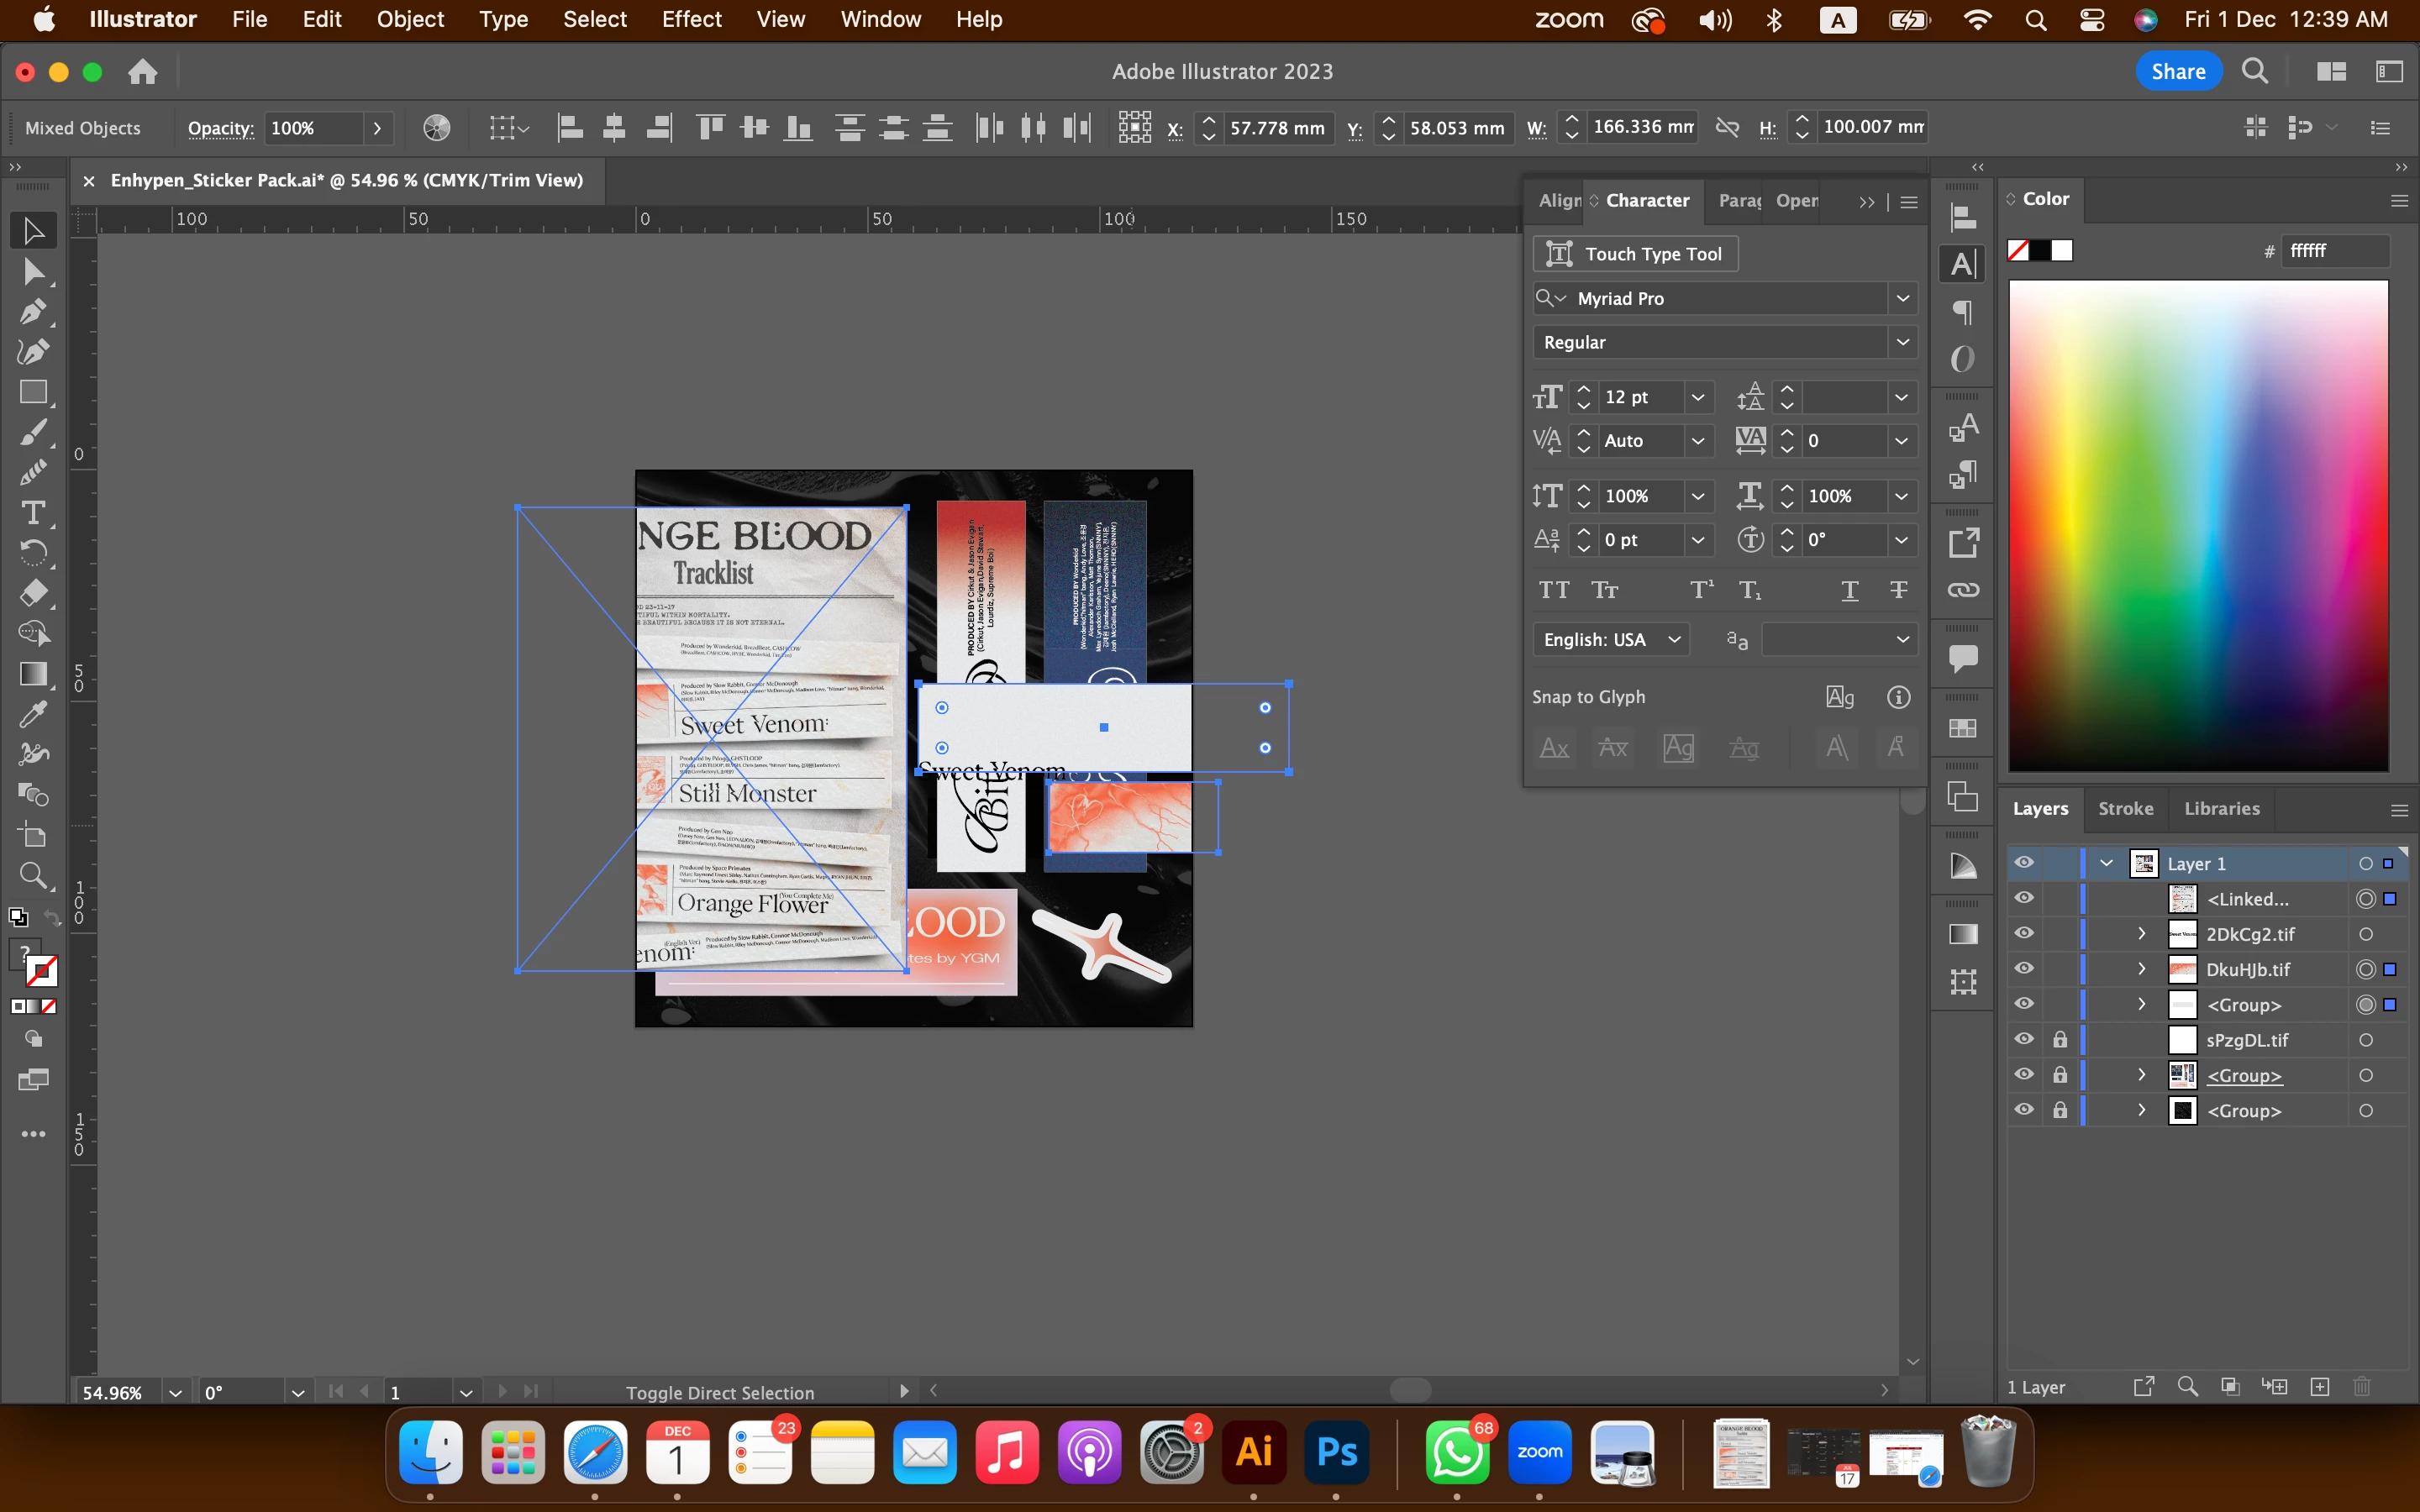Screen dimensions: 2420x1512
Task: Click the Touch Type Tool button
Action: [x=1635, y=254]
